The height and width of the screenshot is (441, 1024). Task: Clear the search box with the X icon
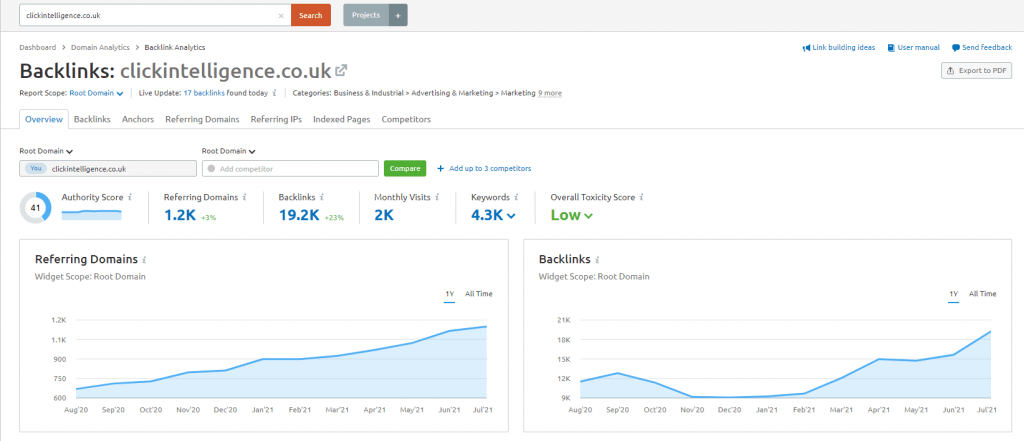(x=281, y=15)
